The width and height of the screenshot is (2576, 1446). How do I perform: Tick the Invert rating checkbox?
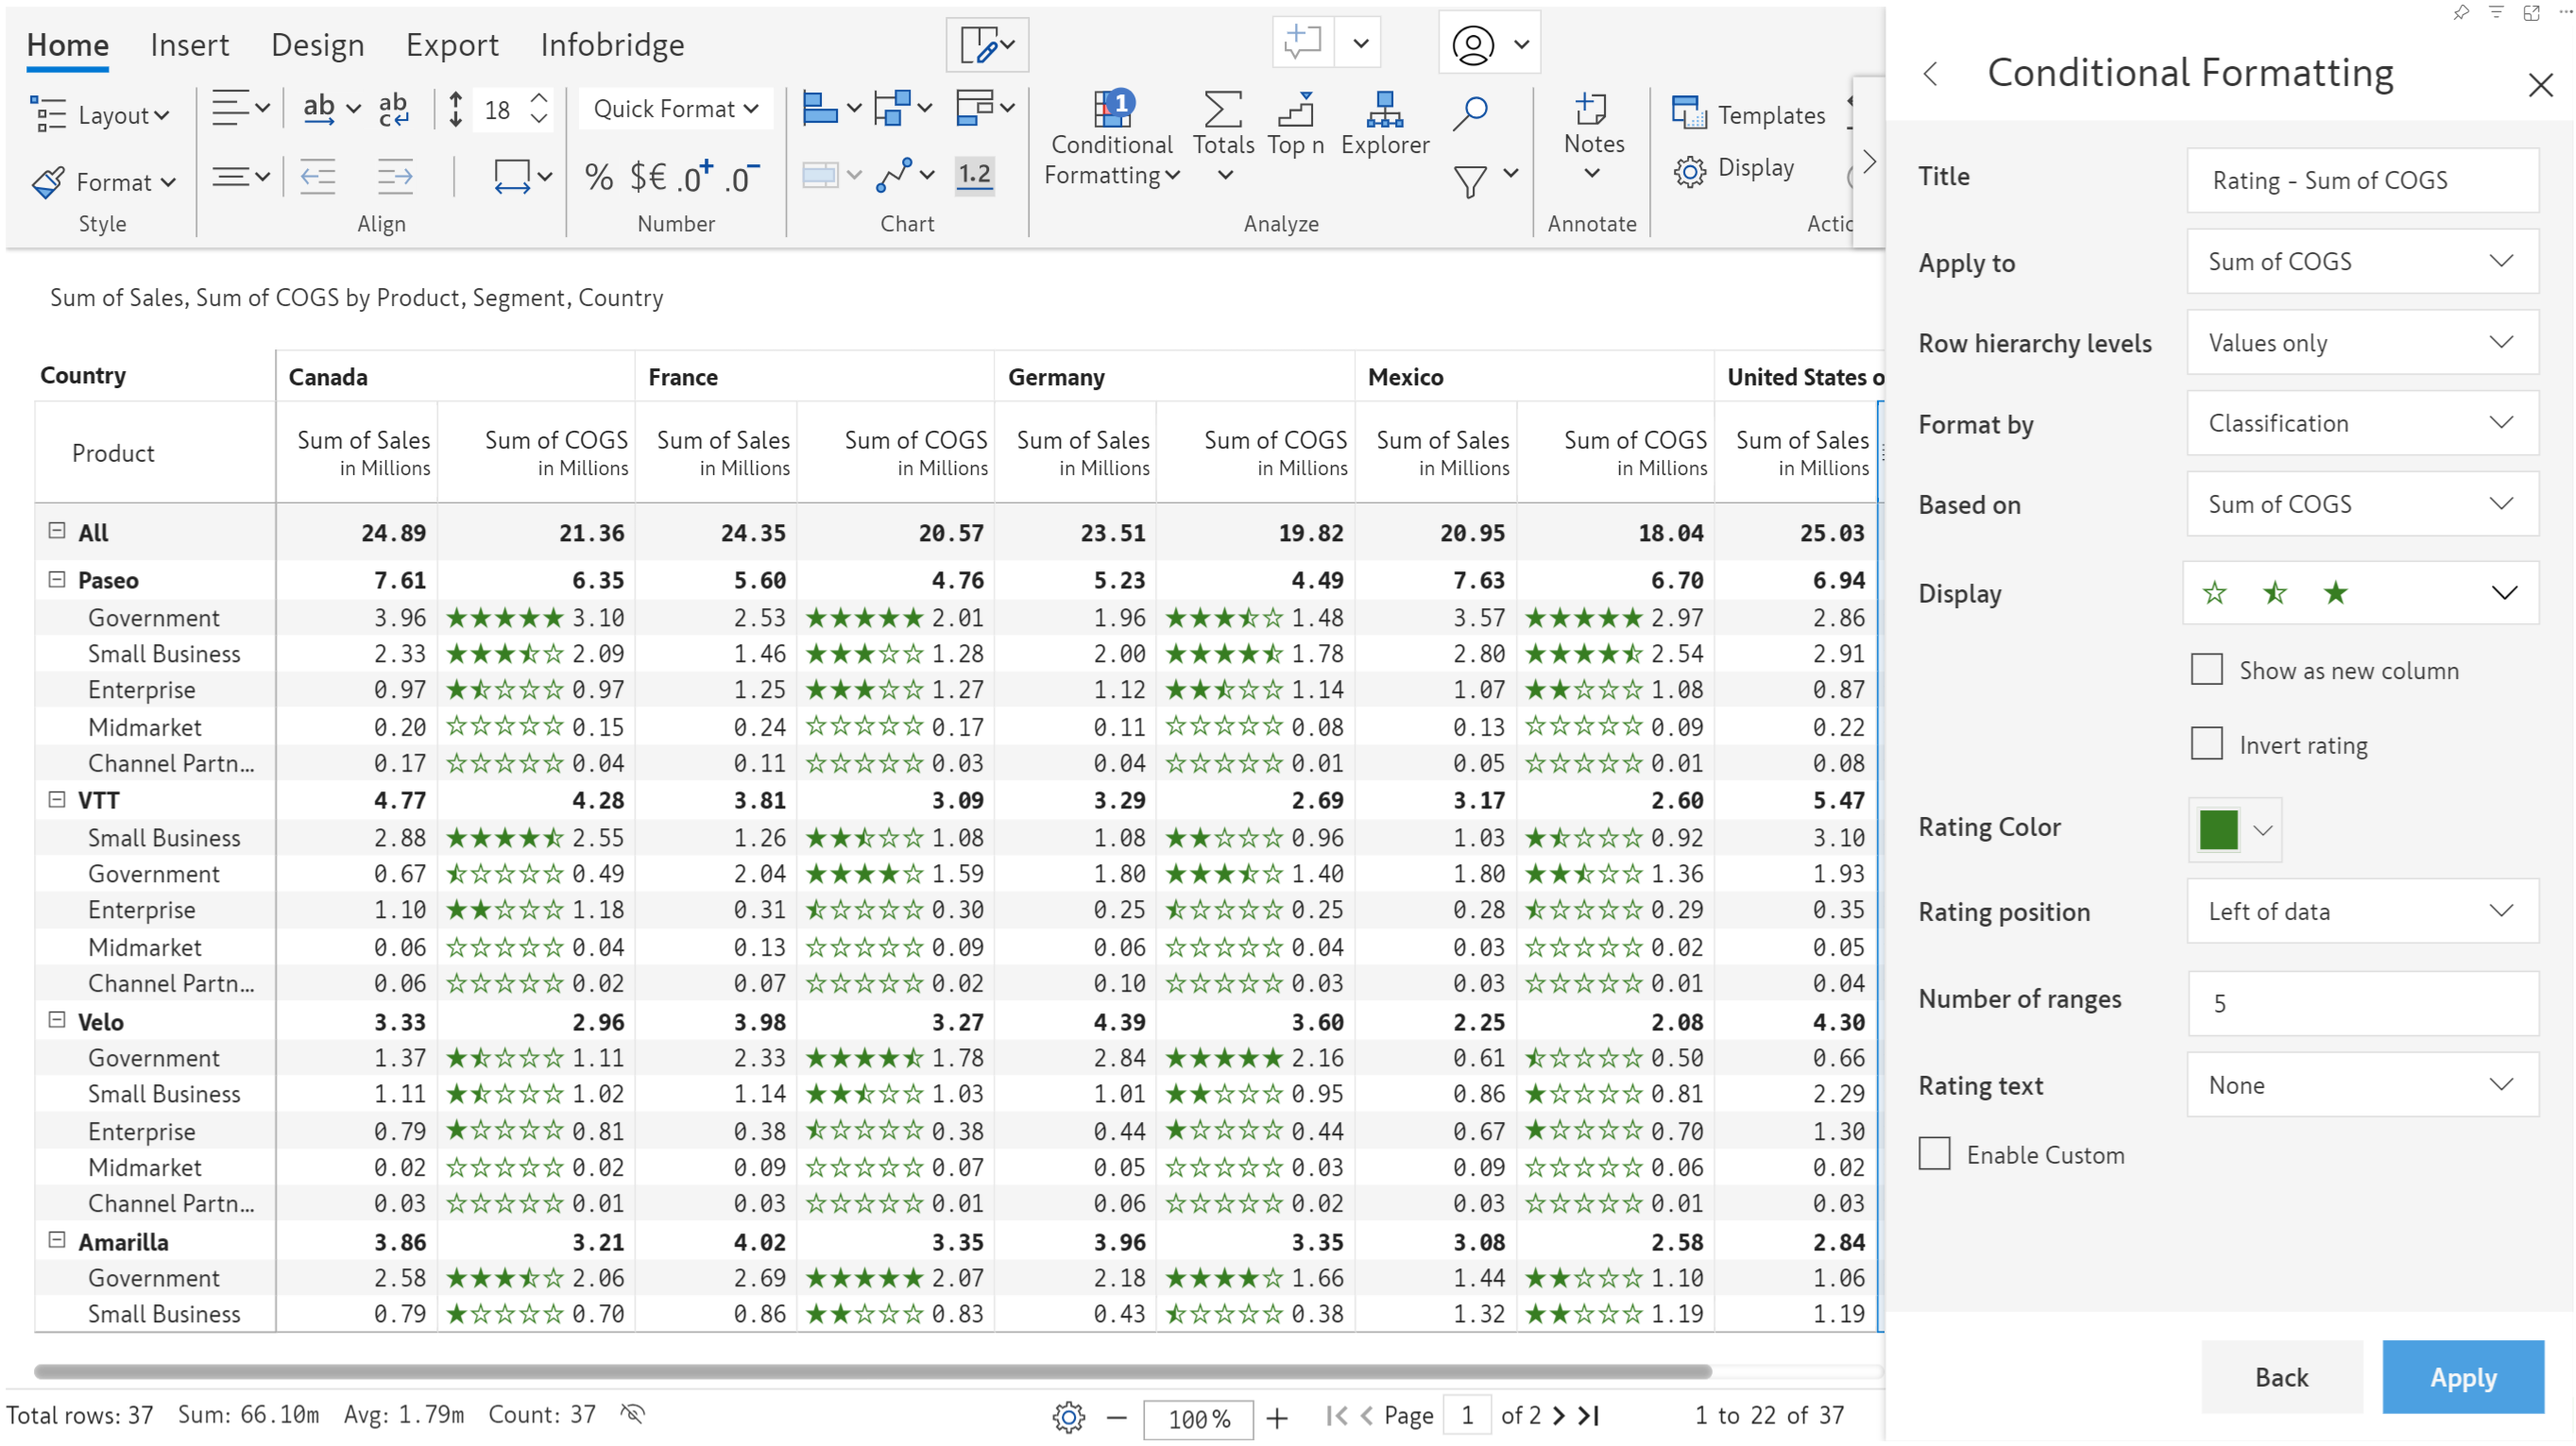(x=2206, y=744)
